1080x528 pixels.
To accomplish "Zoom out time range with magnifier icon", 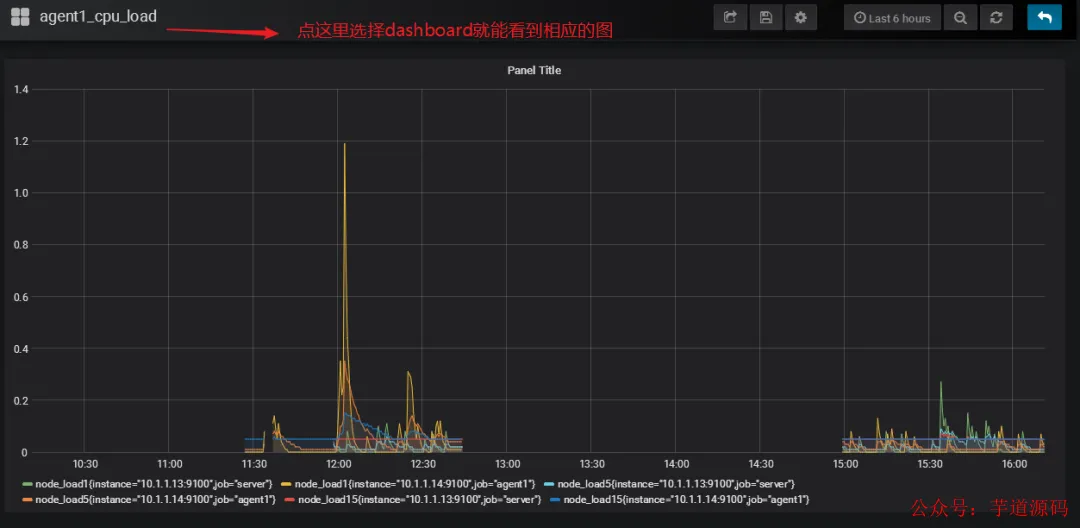I will pos(960,18).
